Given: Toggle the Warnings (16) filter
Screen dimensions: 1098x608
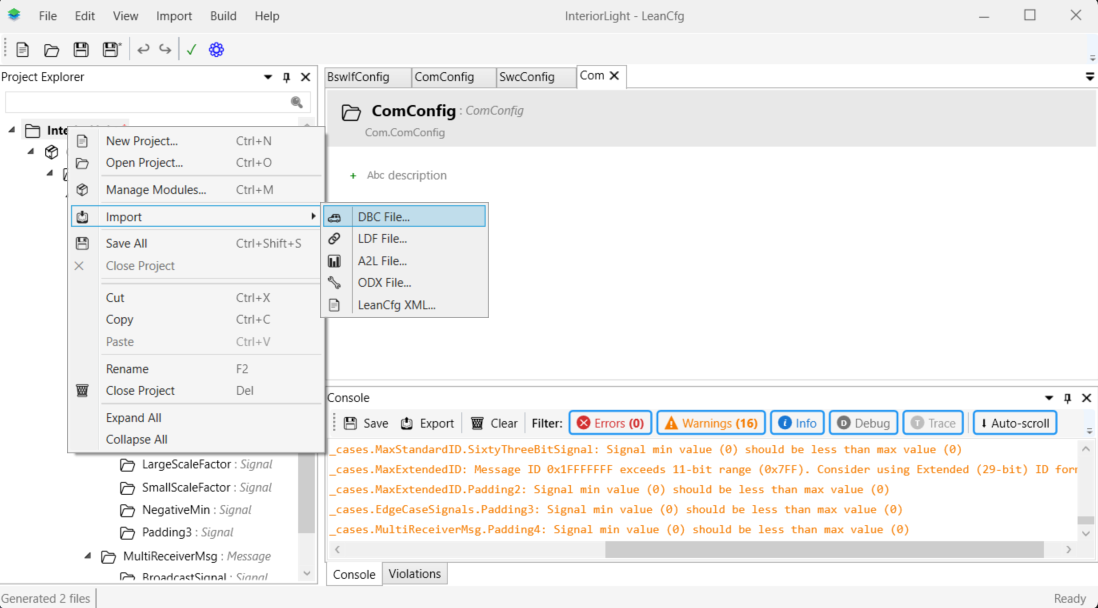Looking at the screenshot, I should point(710,423).
